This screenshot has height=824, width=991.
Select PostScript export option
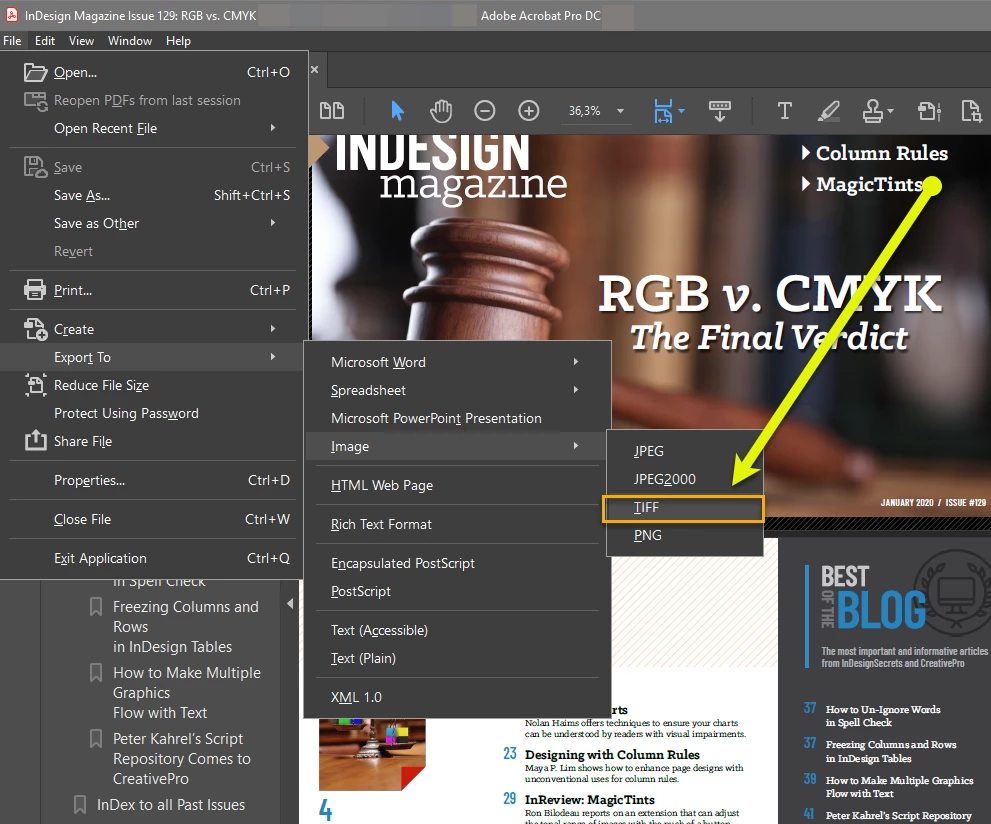(x=458, y=591)
